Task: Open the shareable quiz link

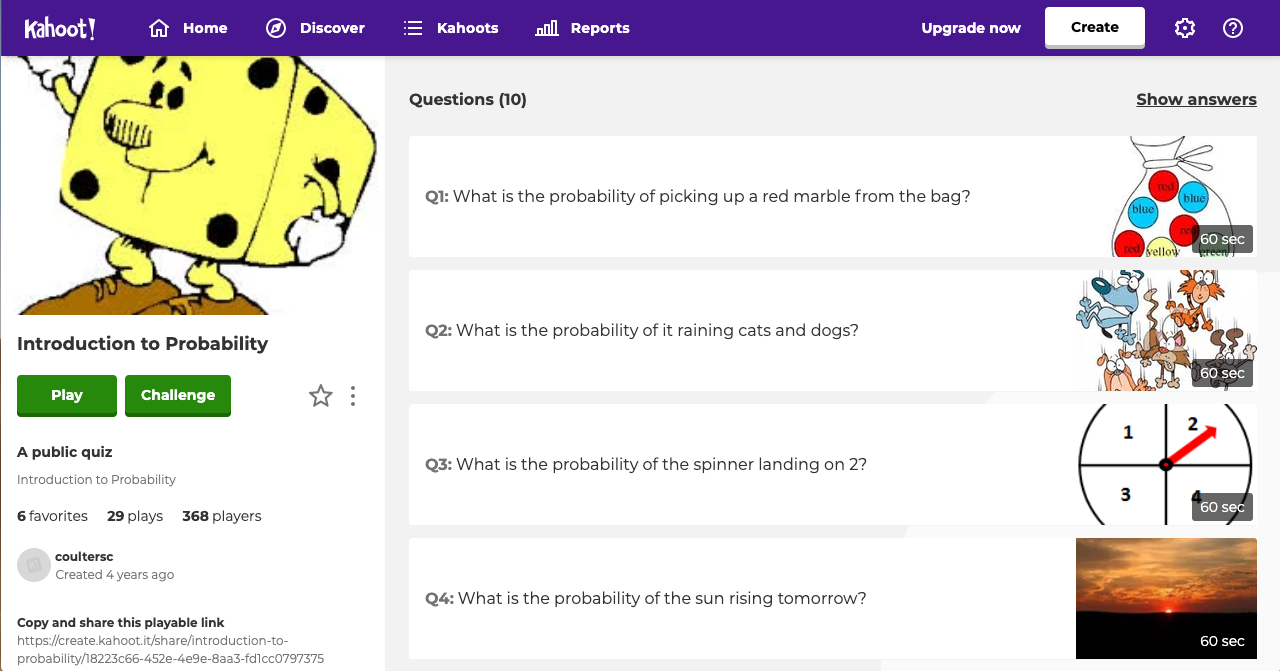Action: click(170, 649)
